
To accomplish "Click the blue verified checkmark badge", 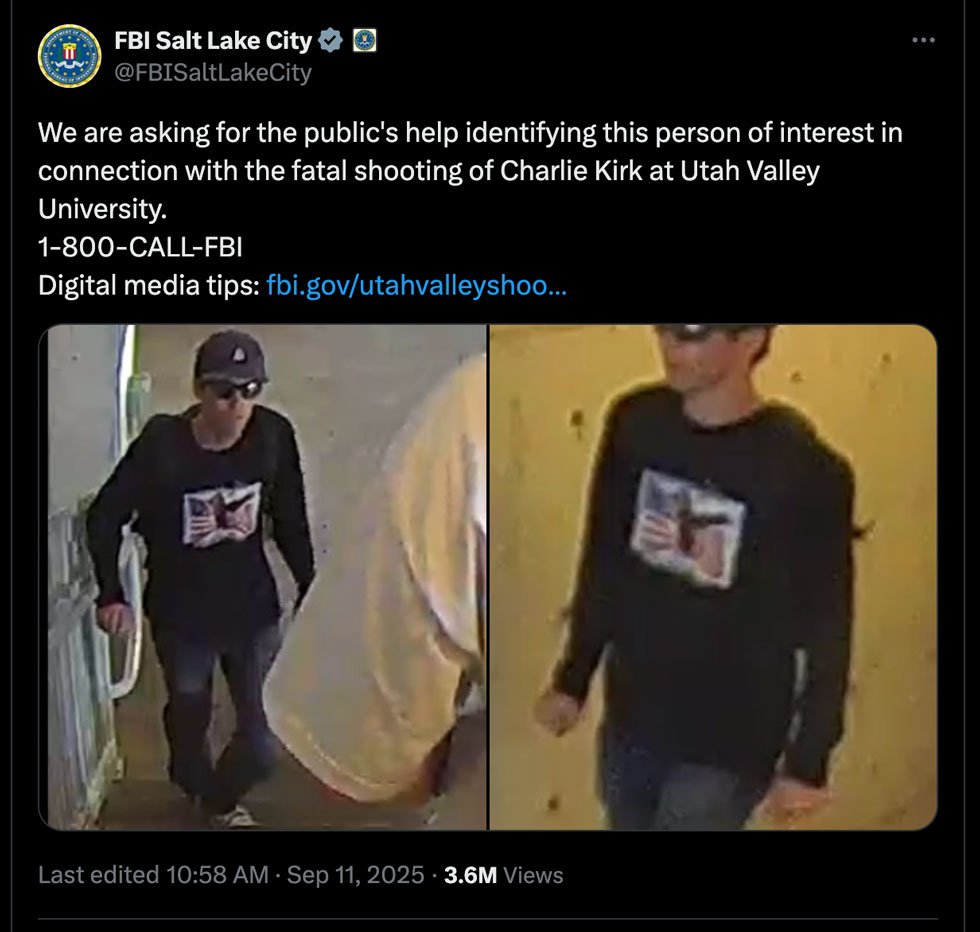I will click(x=331, y=41).
